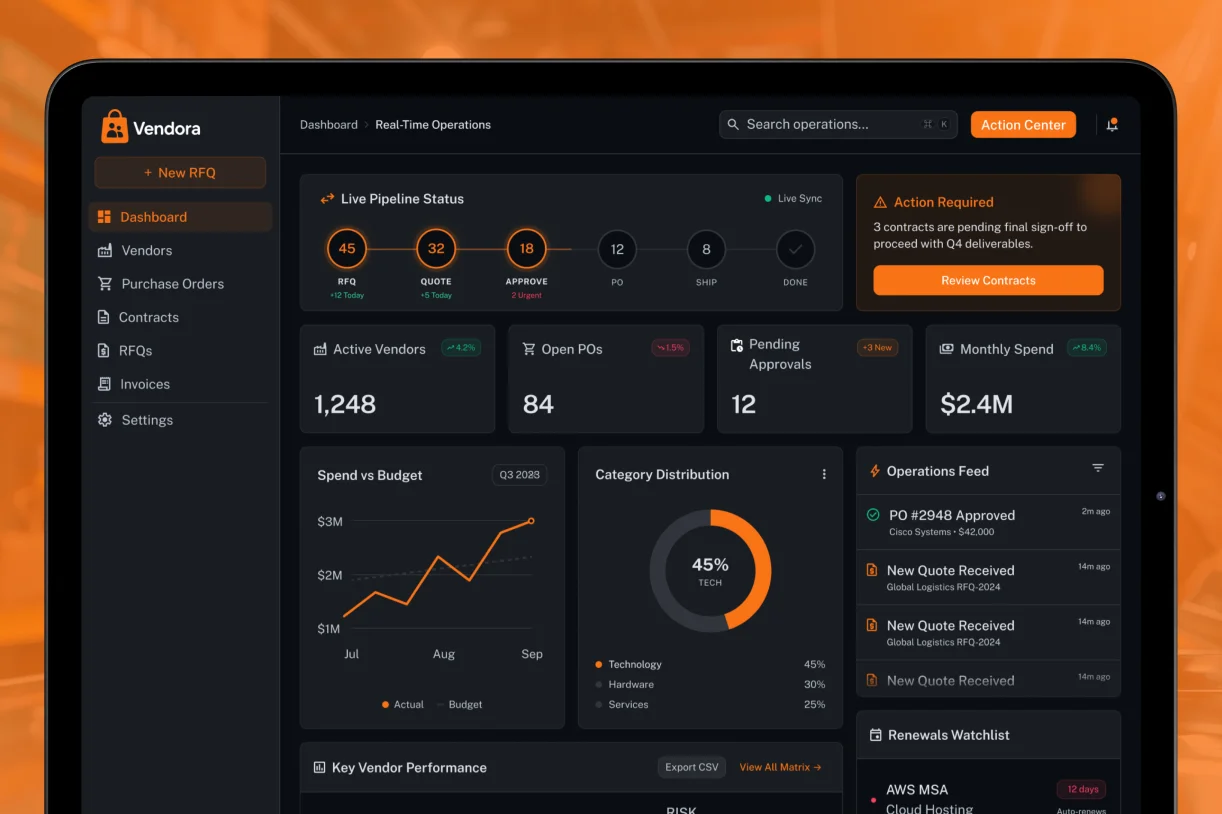Create a New RFQ
Screen dimensions: 1222x814
pos(180,172)
